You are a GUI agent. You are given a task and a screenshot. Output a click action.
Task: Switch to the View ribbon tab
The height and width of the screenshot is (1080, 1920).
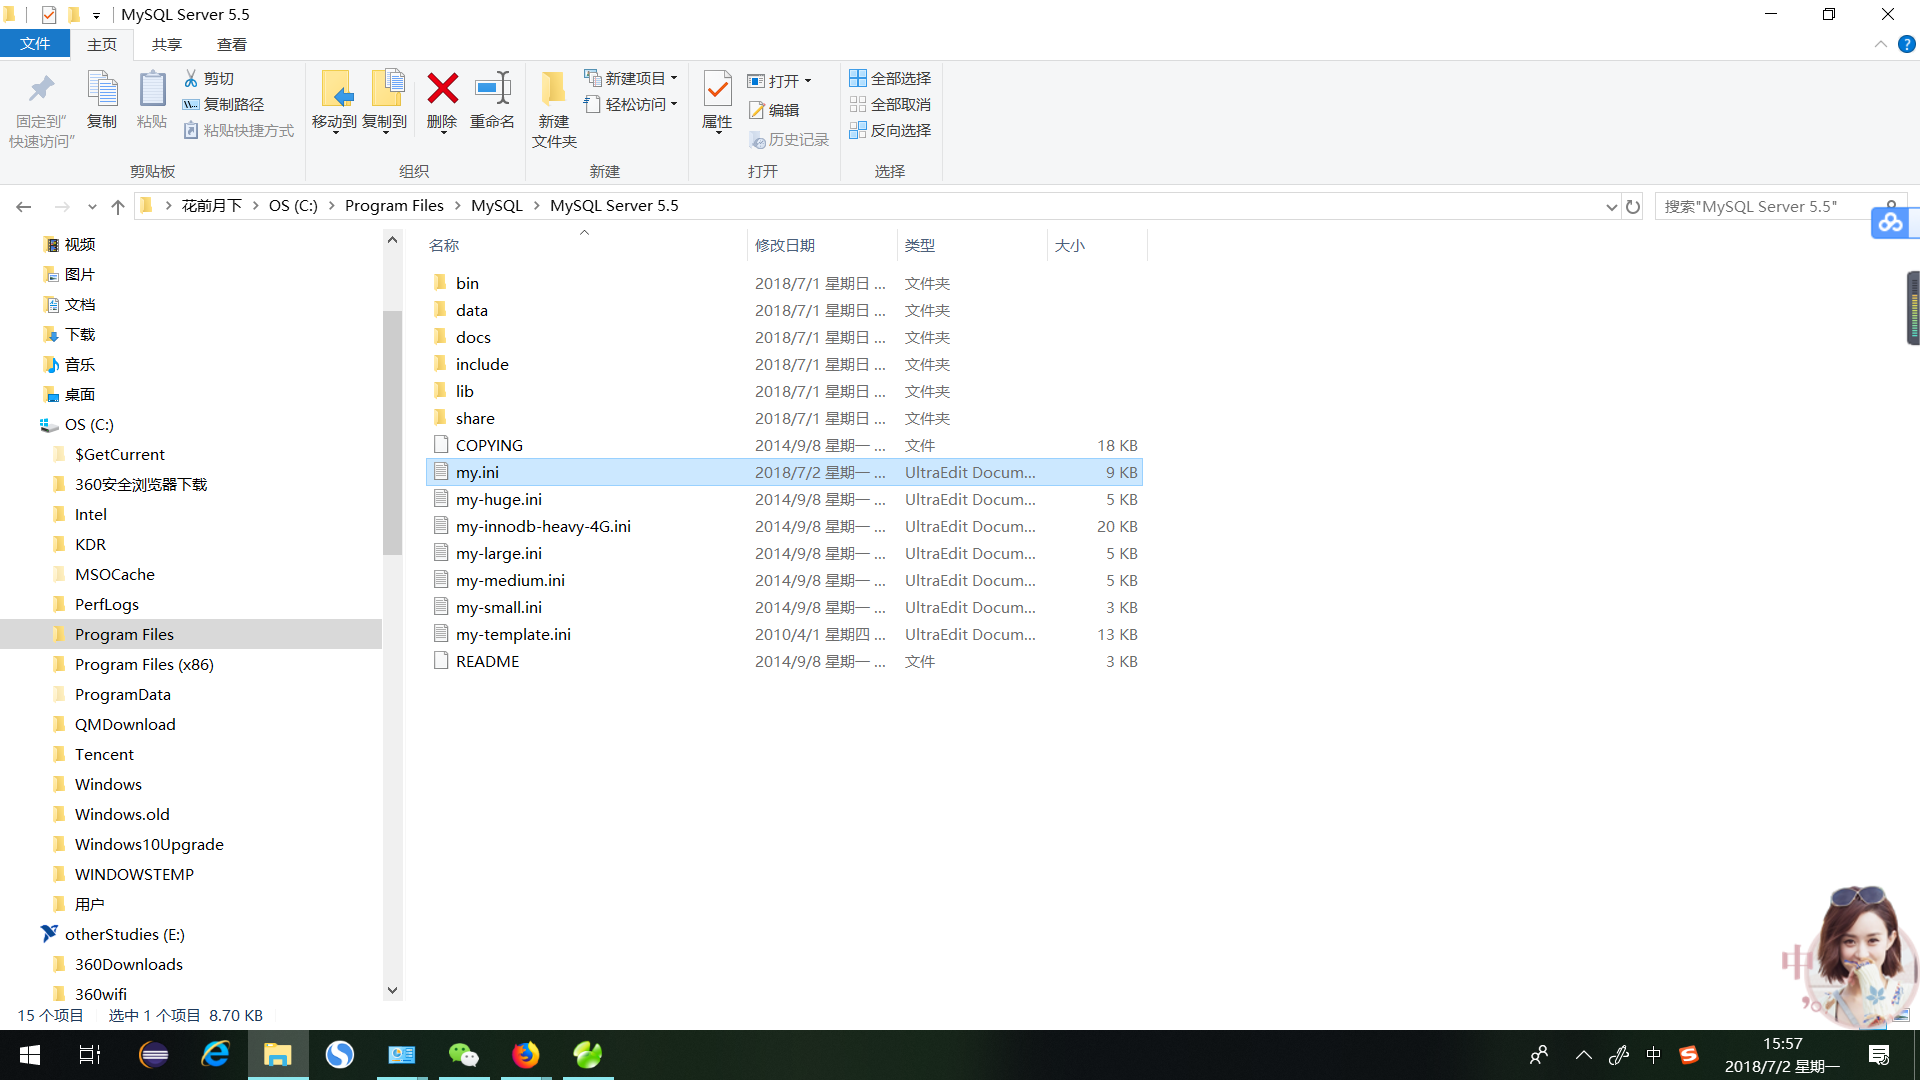pyautogui.click(x=232, y=44)
